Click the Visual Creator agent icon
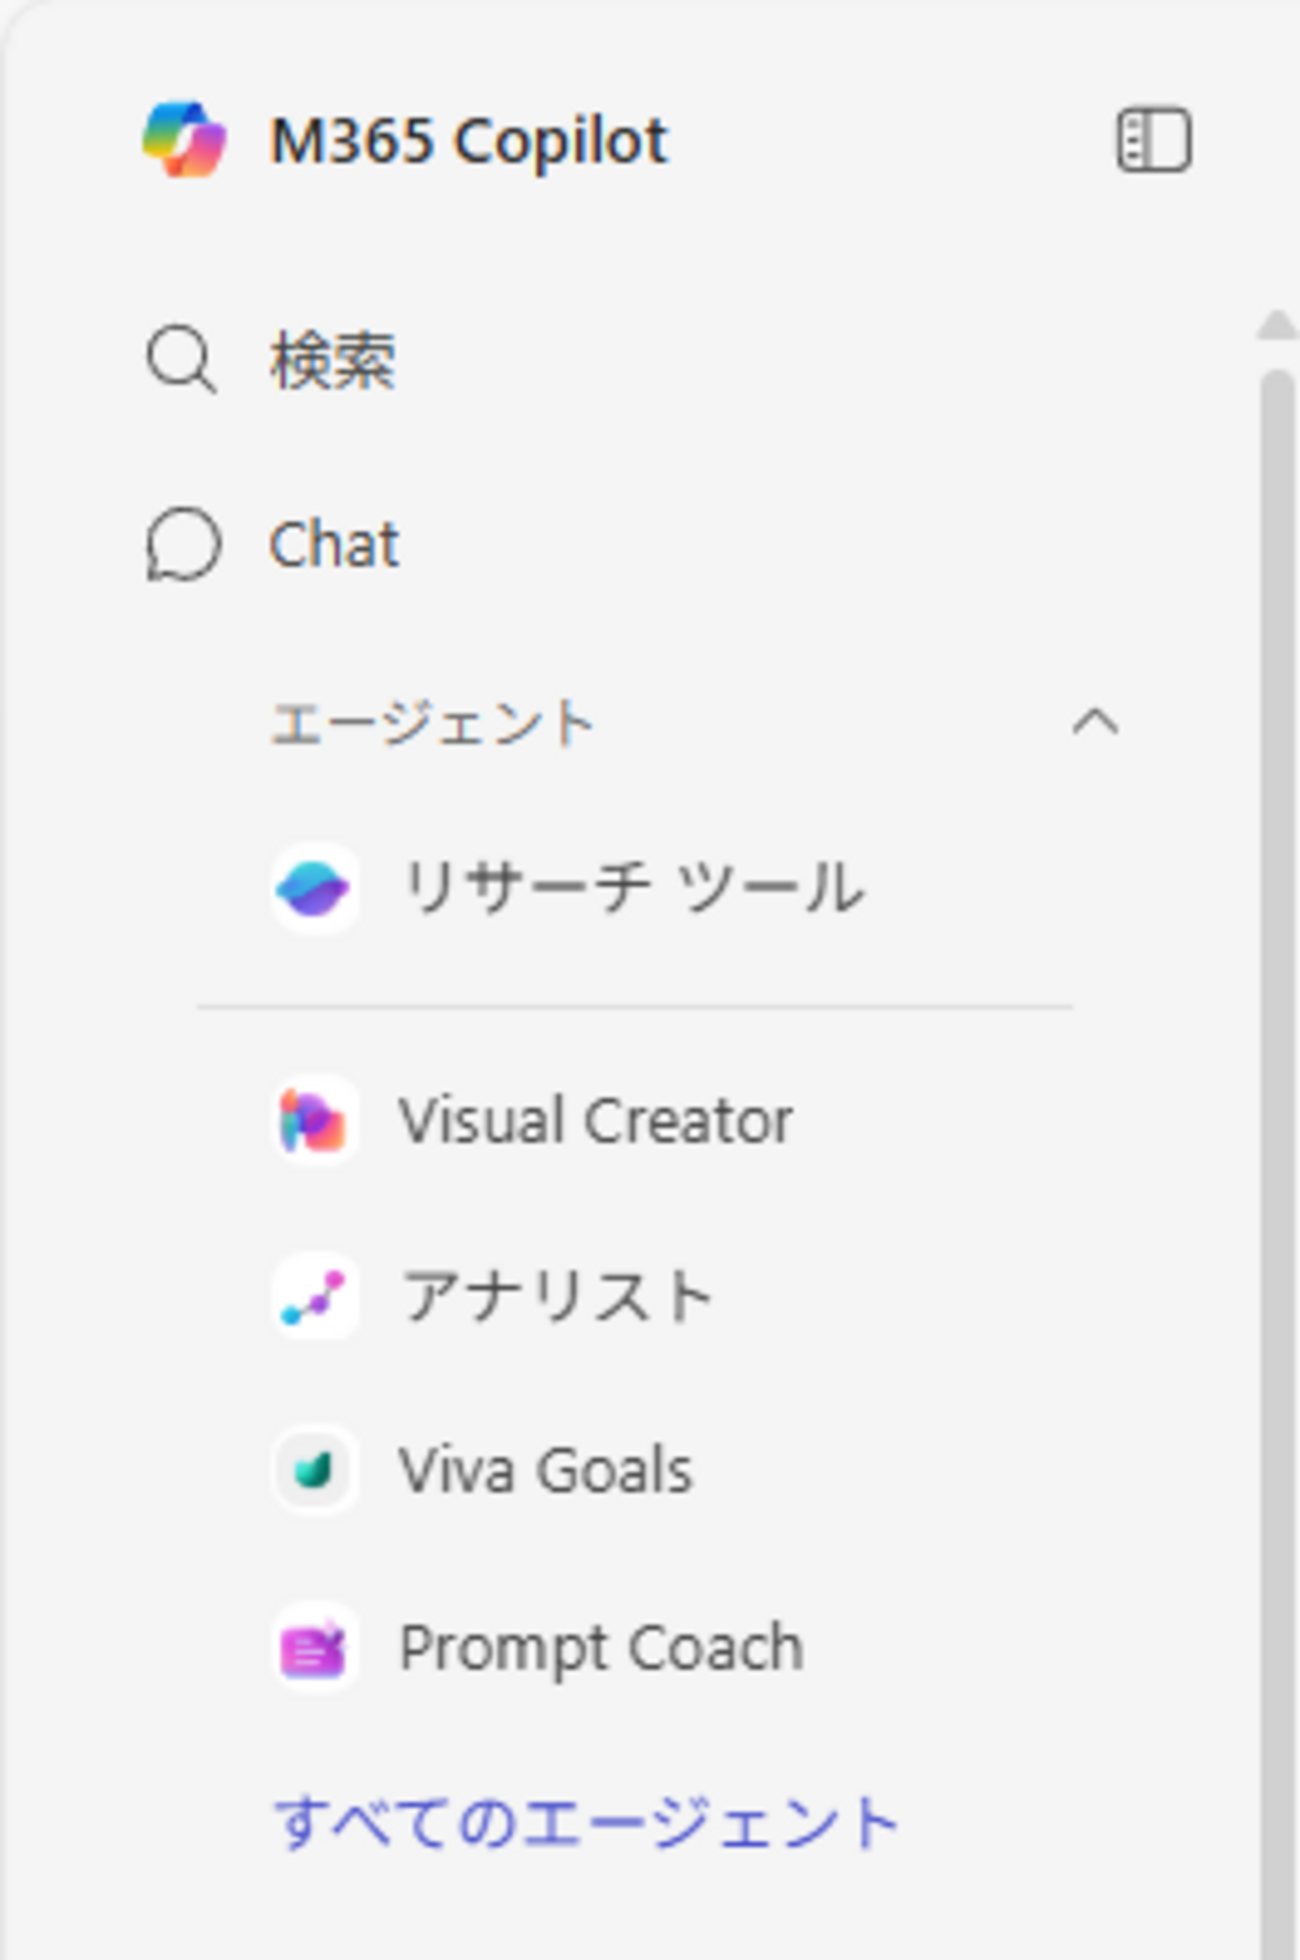The height and width of the screenshot is (1960, 1300). tap(315, 1120)
